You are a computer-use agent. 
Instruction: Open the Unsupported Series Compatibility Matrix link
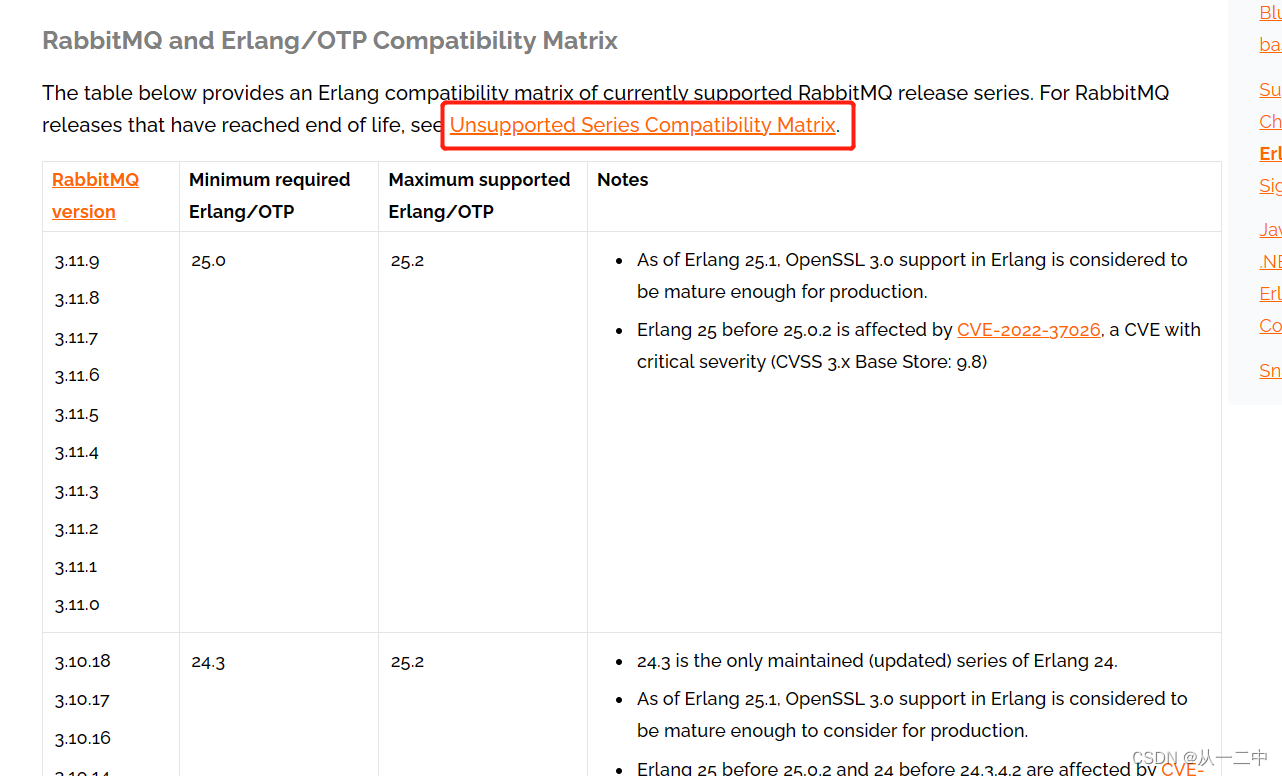click(643, 125)
